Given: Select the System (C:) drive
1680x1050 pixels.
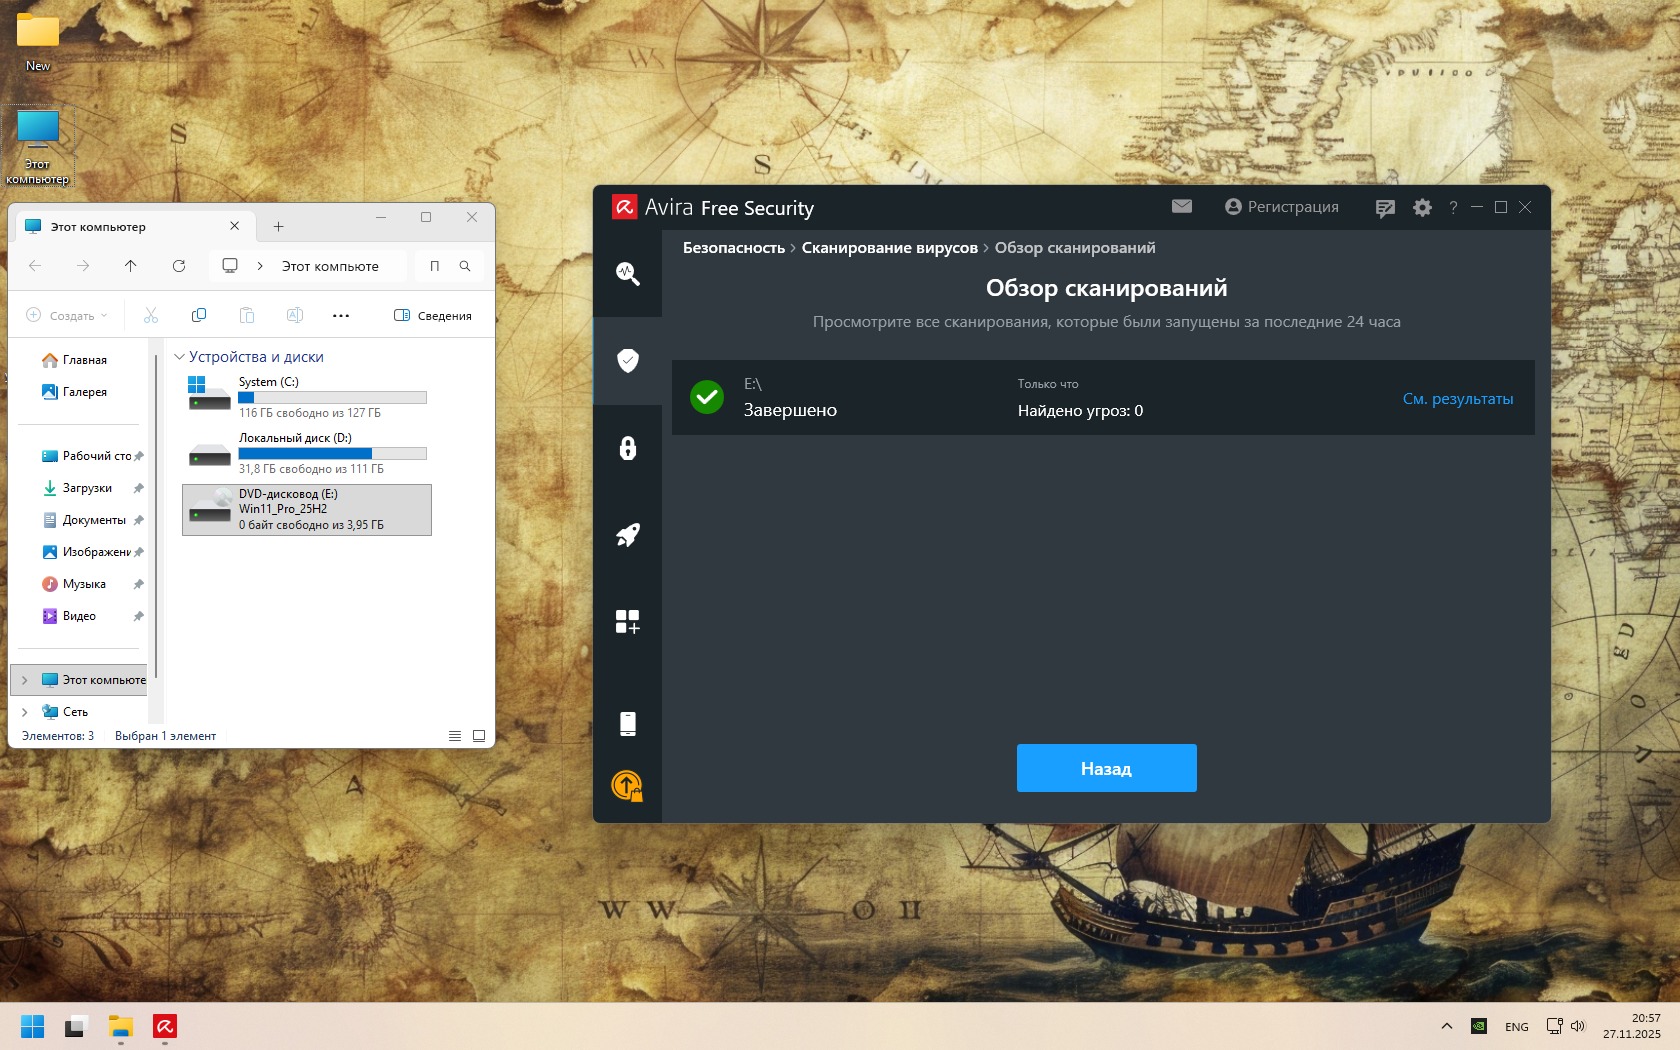Looking at the screenshot, I should pos(307,397).
